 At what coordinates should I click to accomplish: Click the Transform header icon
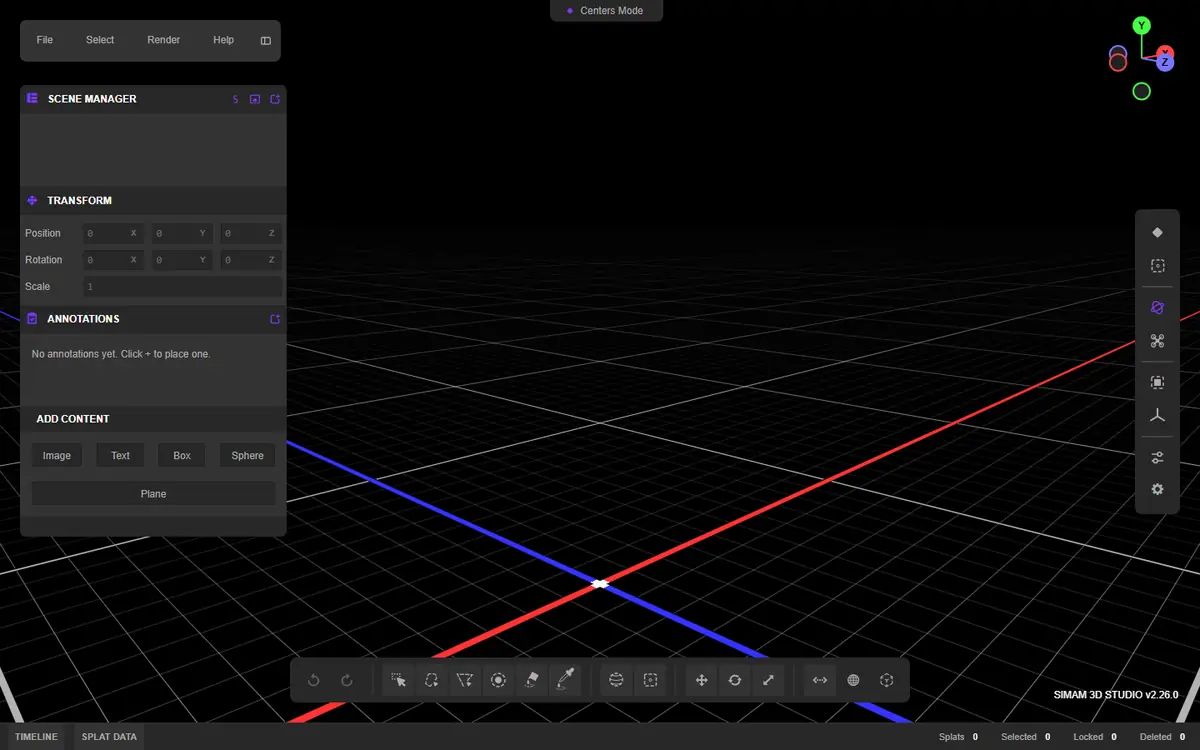[32, 201]
